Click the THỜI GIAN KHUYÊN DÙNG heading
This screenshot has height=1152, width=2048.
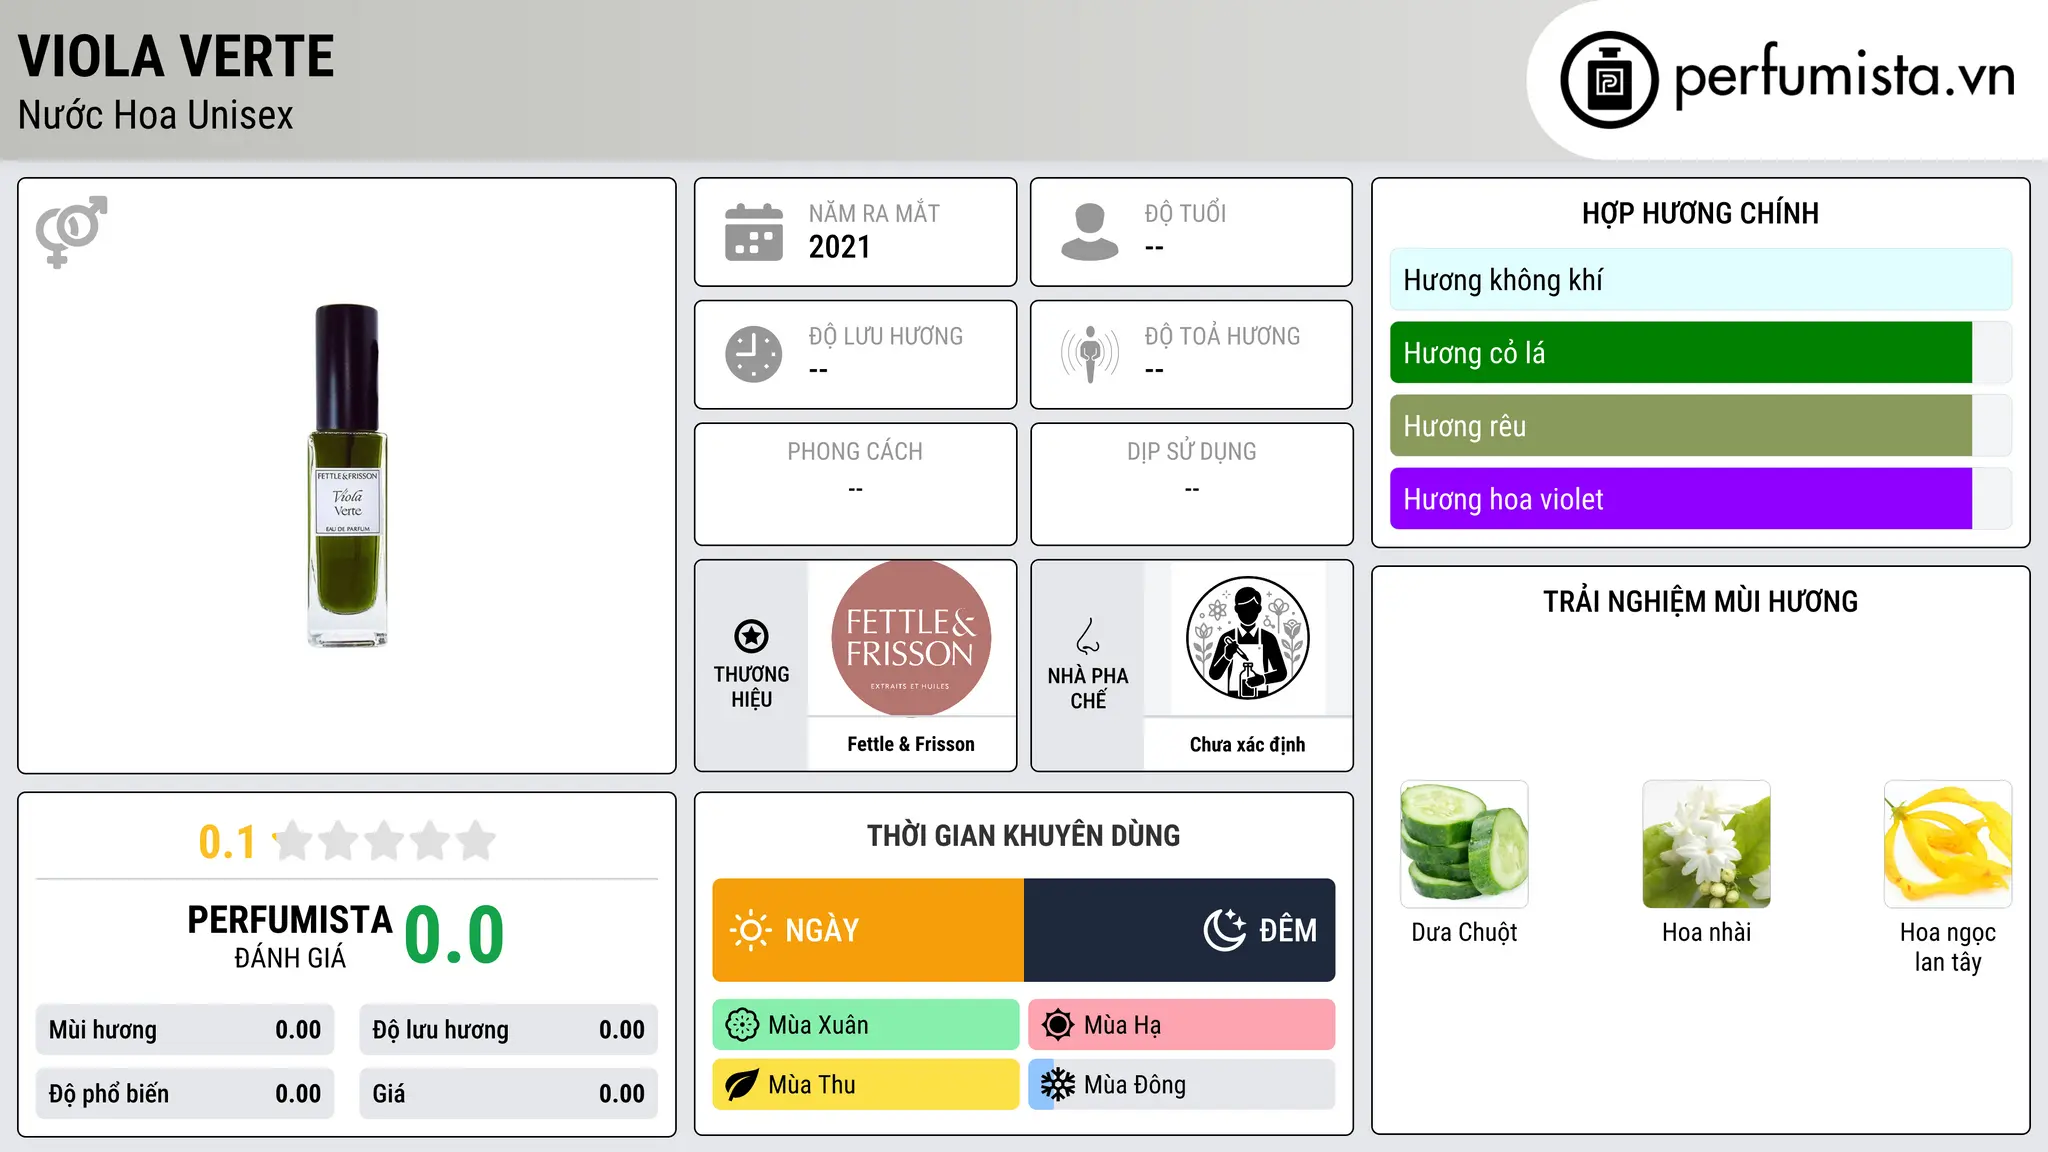click(1024, 835)
